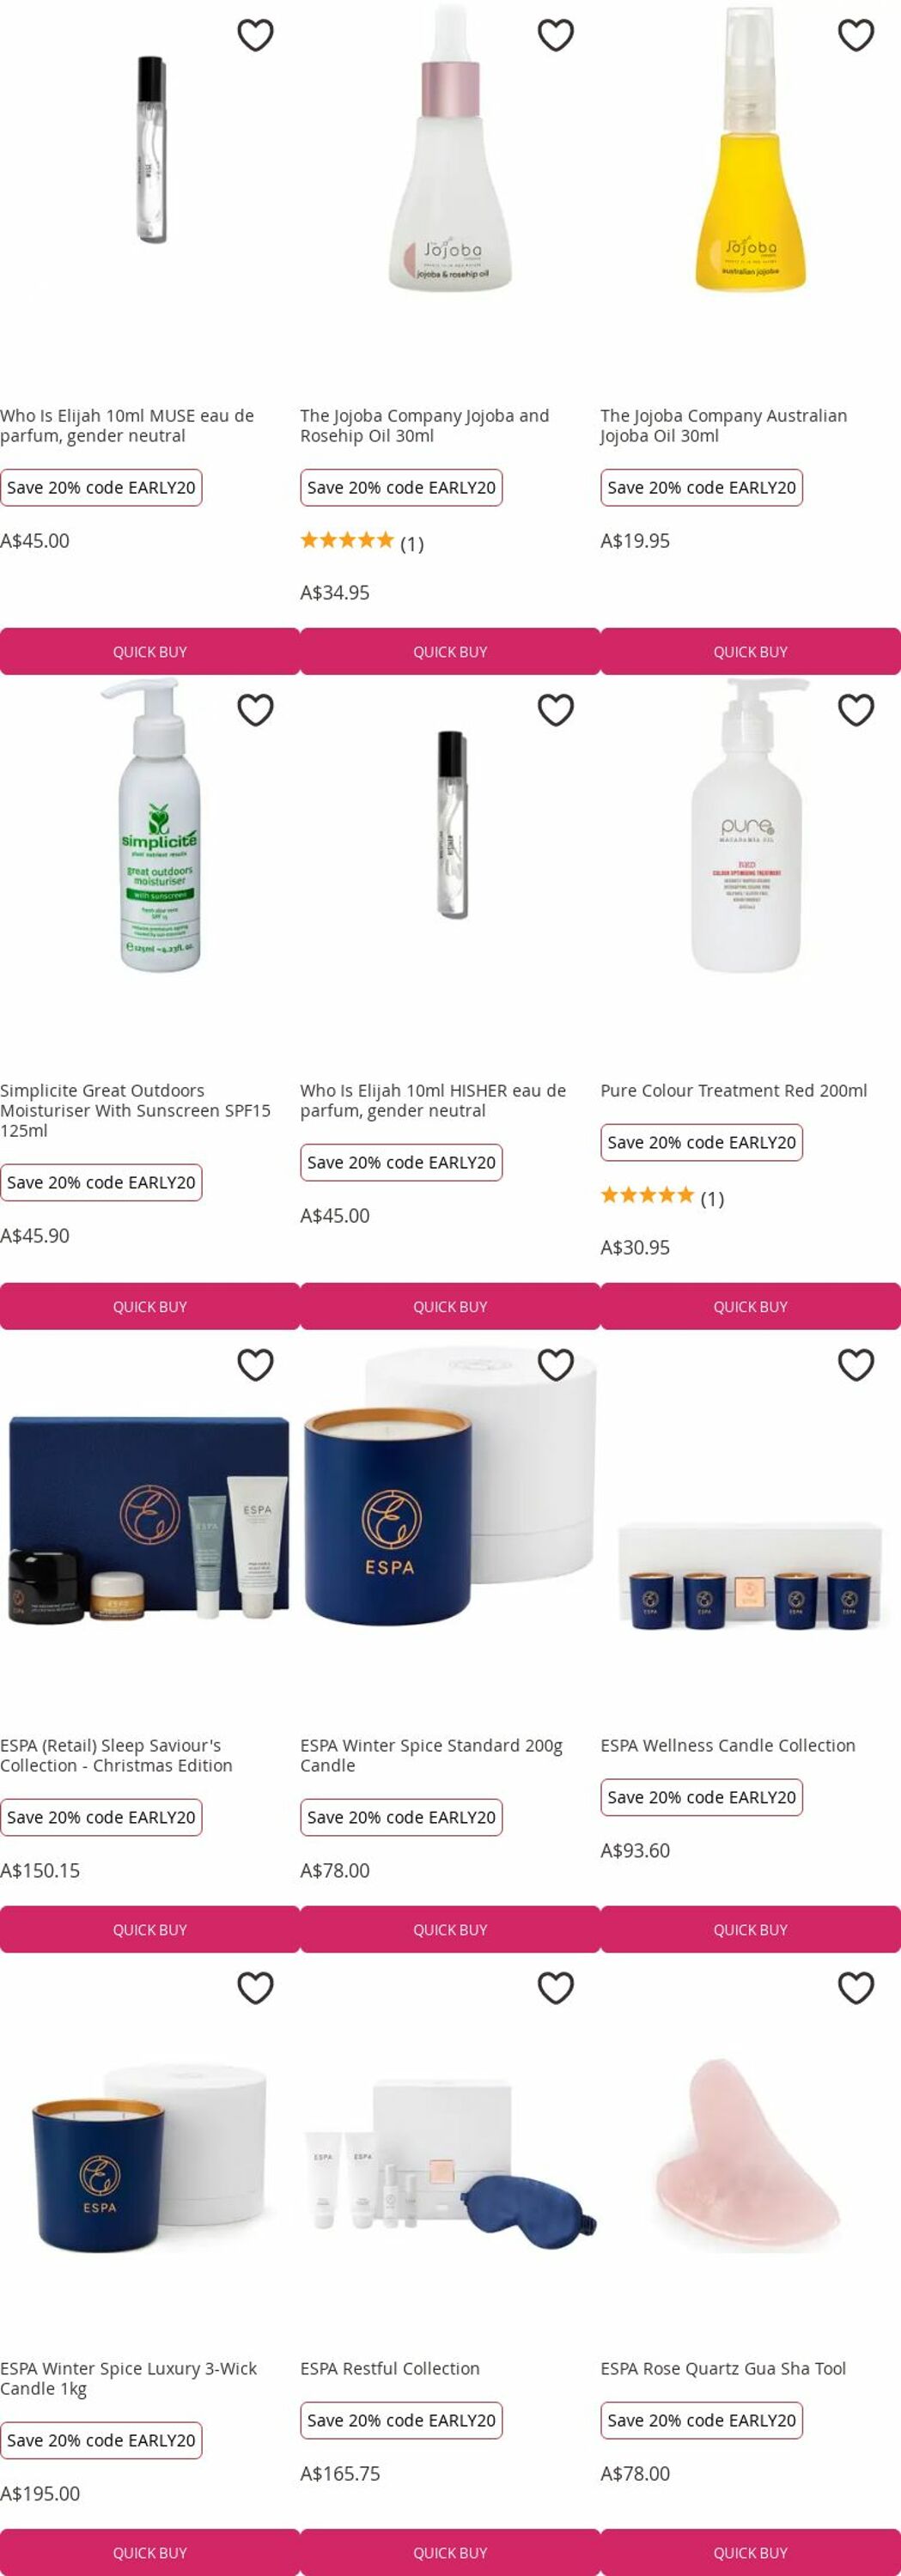Quick buy Pure Colour Treatment Red 200ml

[x=750, y=1307]
